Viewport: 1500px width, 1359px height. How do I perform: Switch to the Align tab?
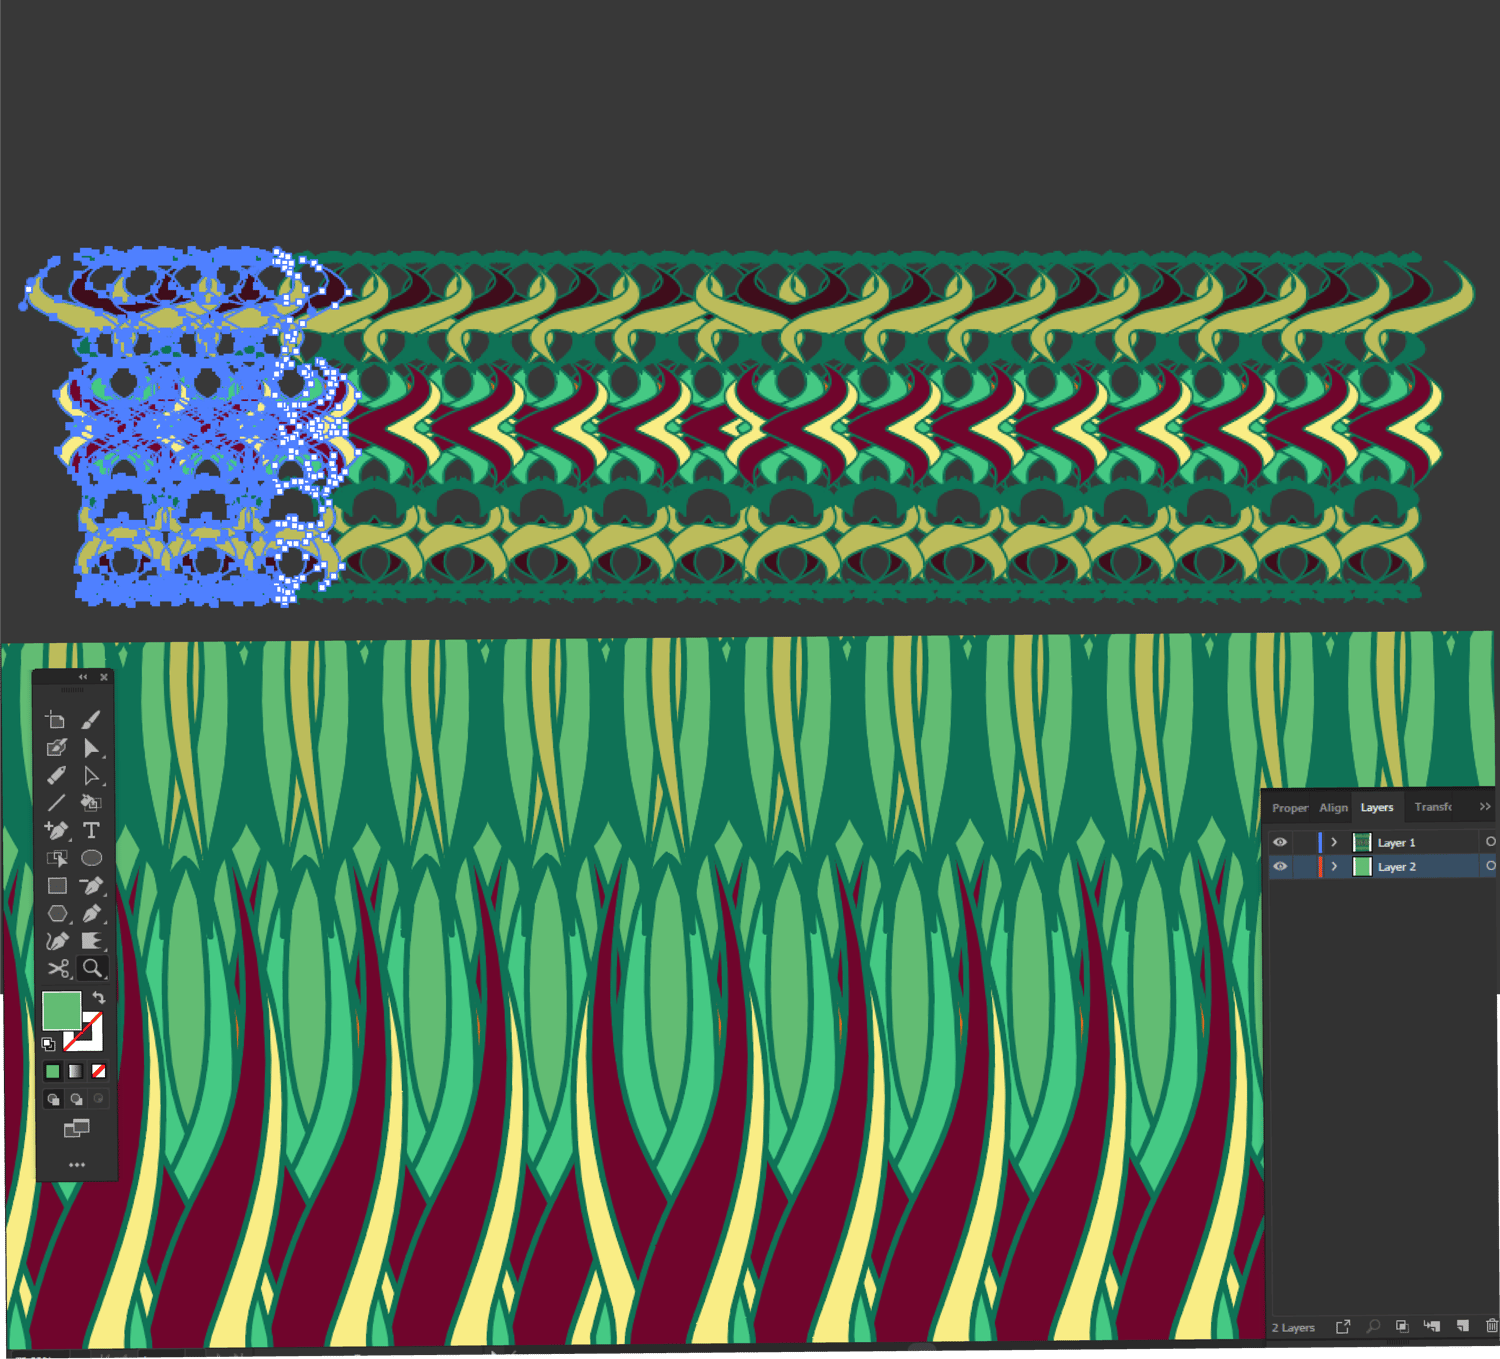1333,808
